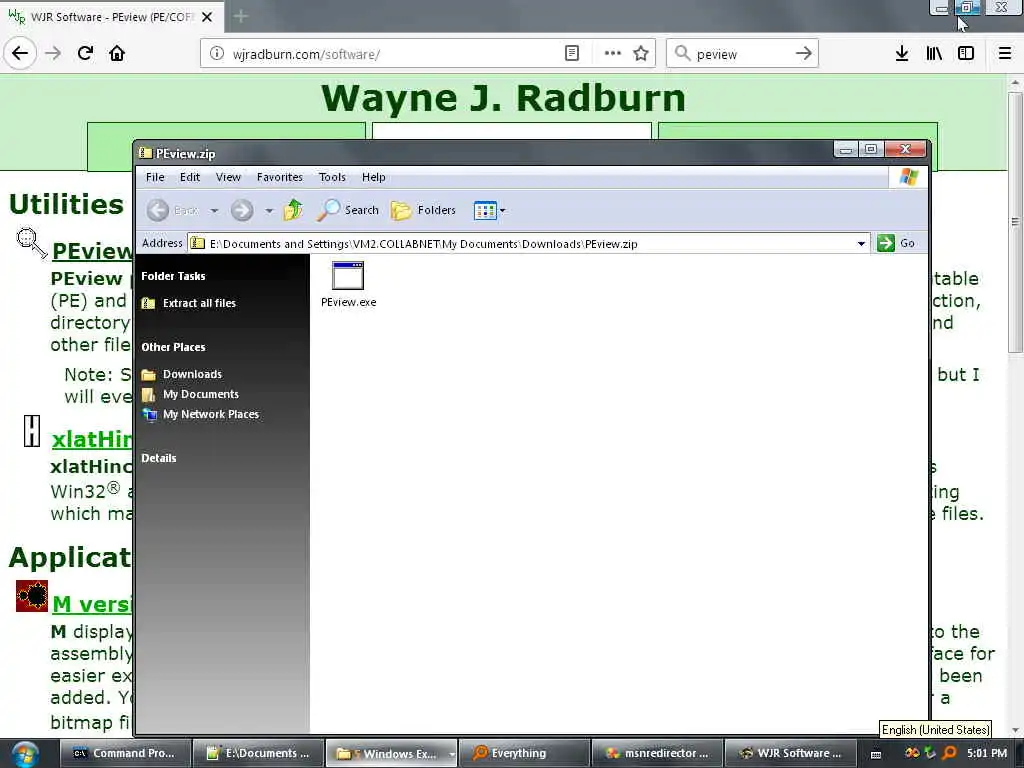This screenshot has height=768, width=1024.
Task: Open the Firefox hamburger menu
Action: coord(1005,53)
